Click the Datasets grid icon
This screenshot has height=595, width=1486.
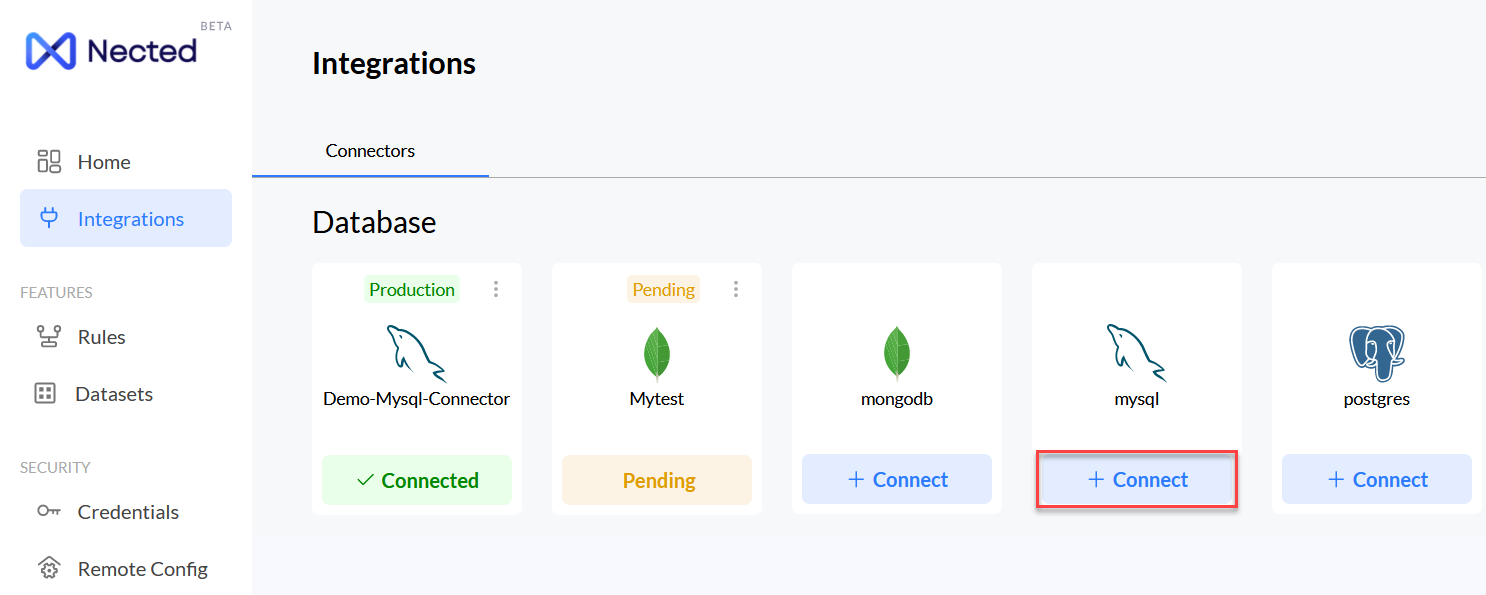45,393
